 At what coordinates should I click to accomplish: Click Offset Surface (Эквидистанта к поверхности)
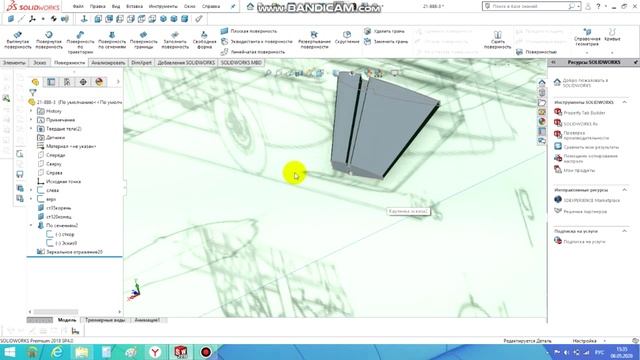(257, 42)
